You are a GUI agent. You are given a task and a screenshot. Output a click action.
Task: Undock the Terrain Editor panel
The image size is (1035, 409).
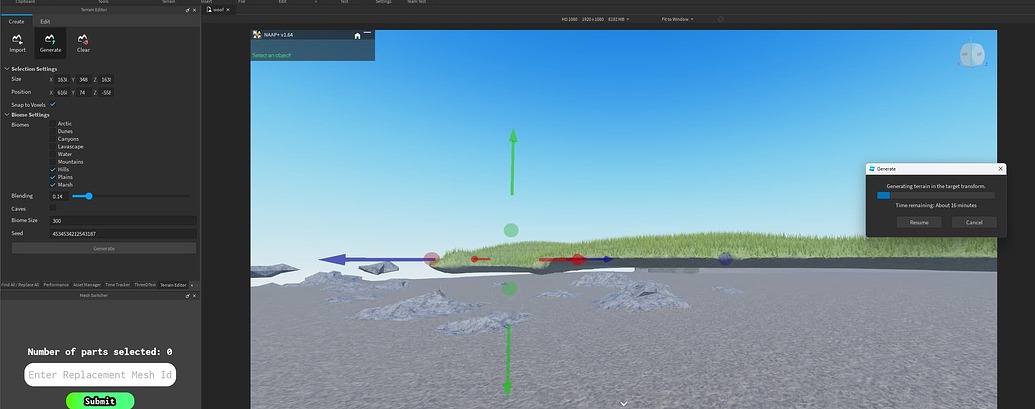coord(187,10)
